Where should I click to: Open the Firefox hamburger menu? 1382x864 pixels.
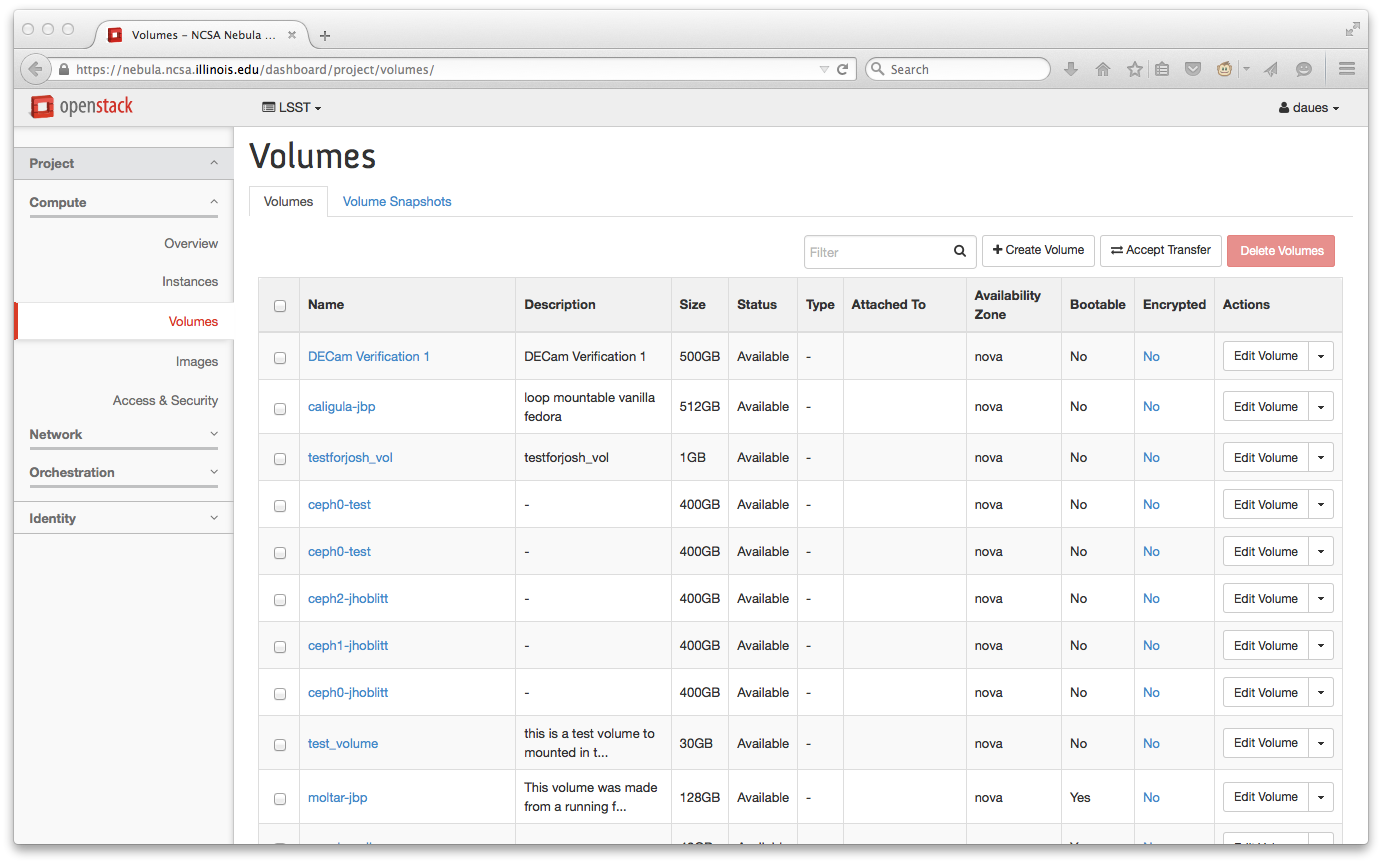coord(1346,69)
